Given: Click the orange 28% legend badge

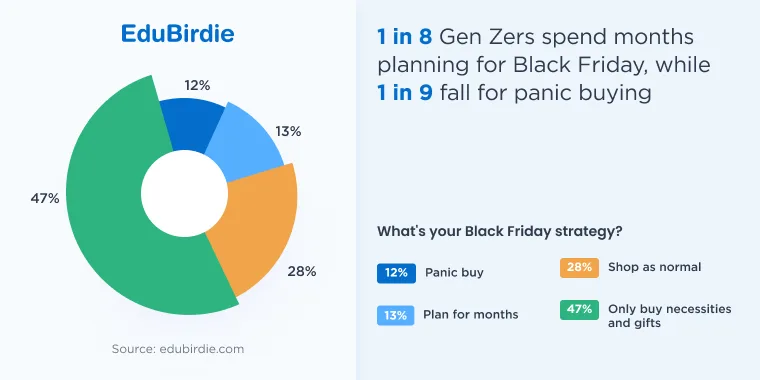Looking at the screenshot, I should pos(579,268).
